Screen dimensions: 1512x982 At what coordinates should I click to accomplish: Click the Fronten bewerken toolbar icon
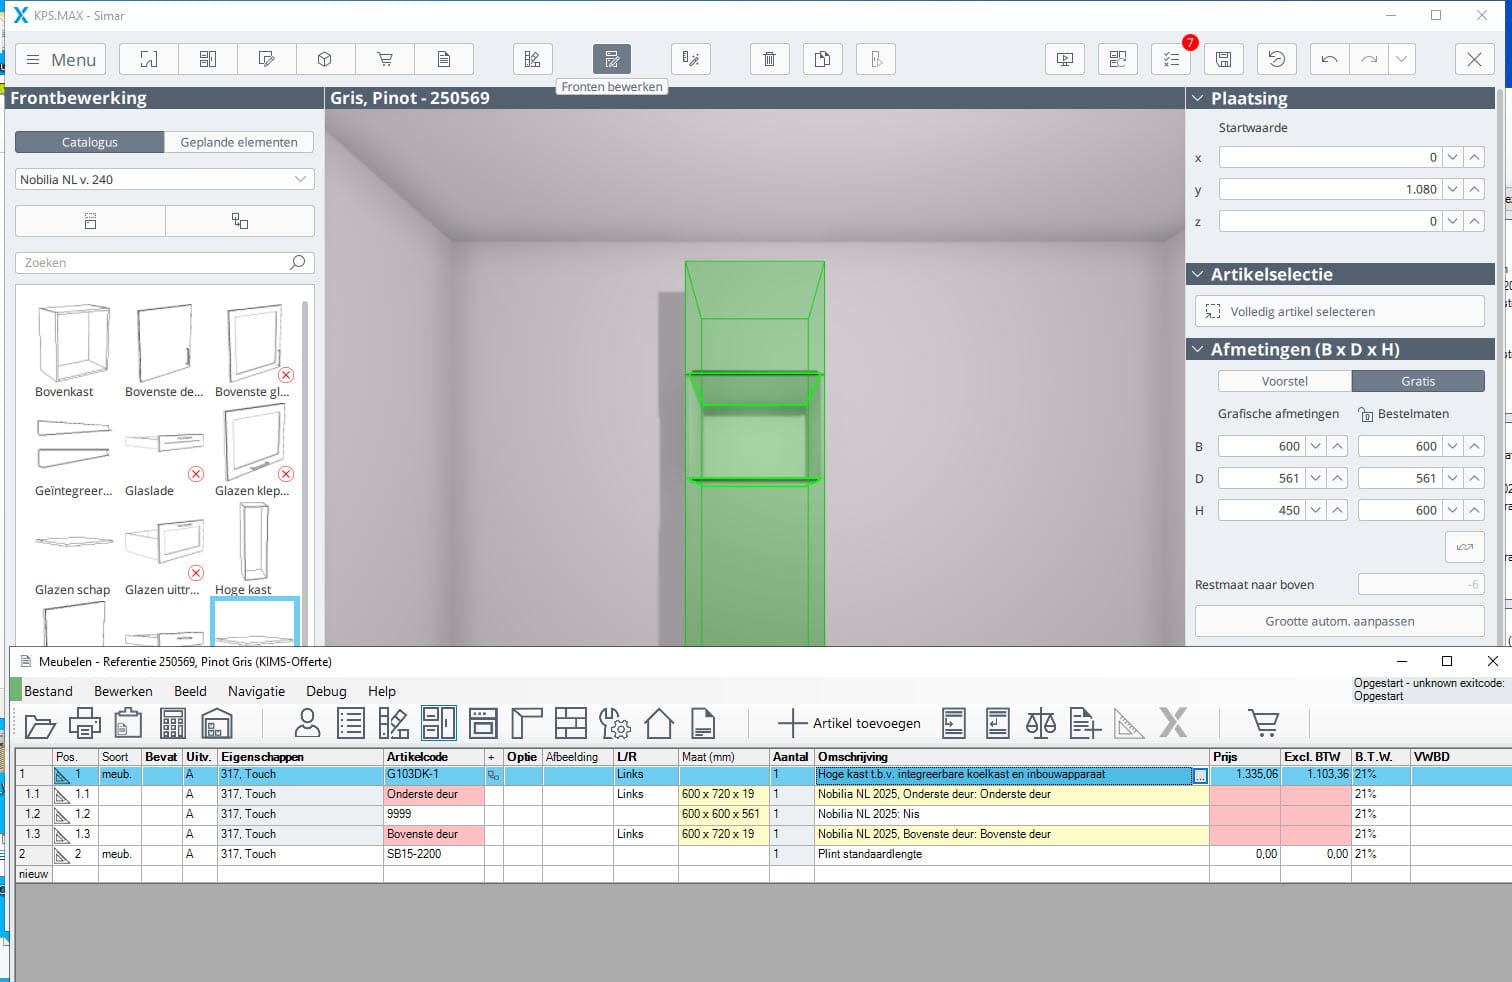611,60
